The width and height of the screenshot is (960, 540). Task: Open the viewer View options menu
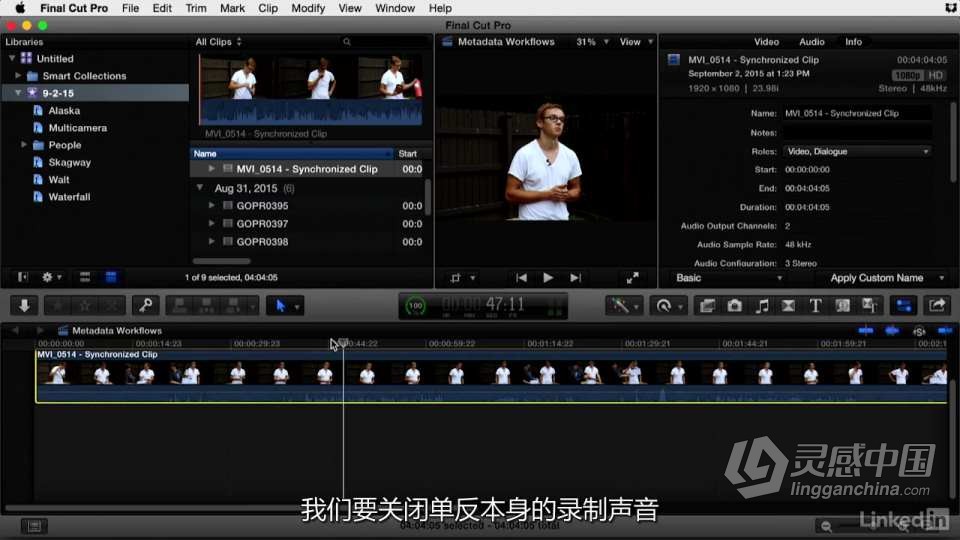636,42
